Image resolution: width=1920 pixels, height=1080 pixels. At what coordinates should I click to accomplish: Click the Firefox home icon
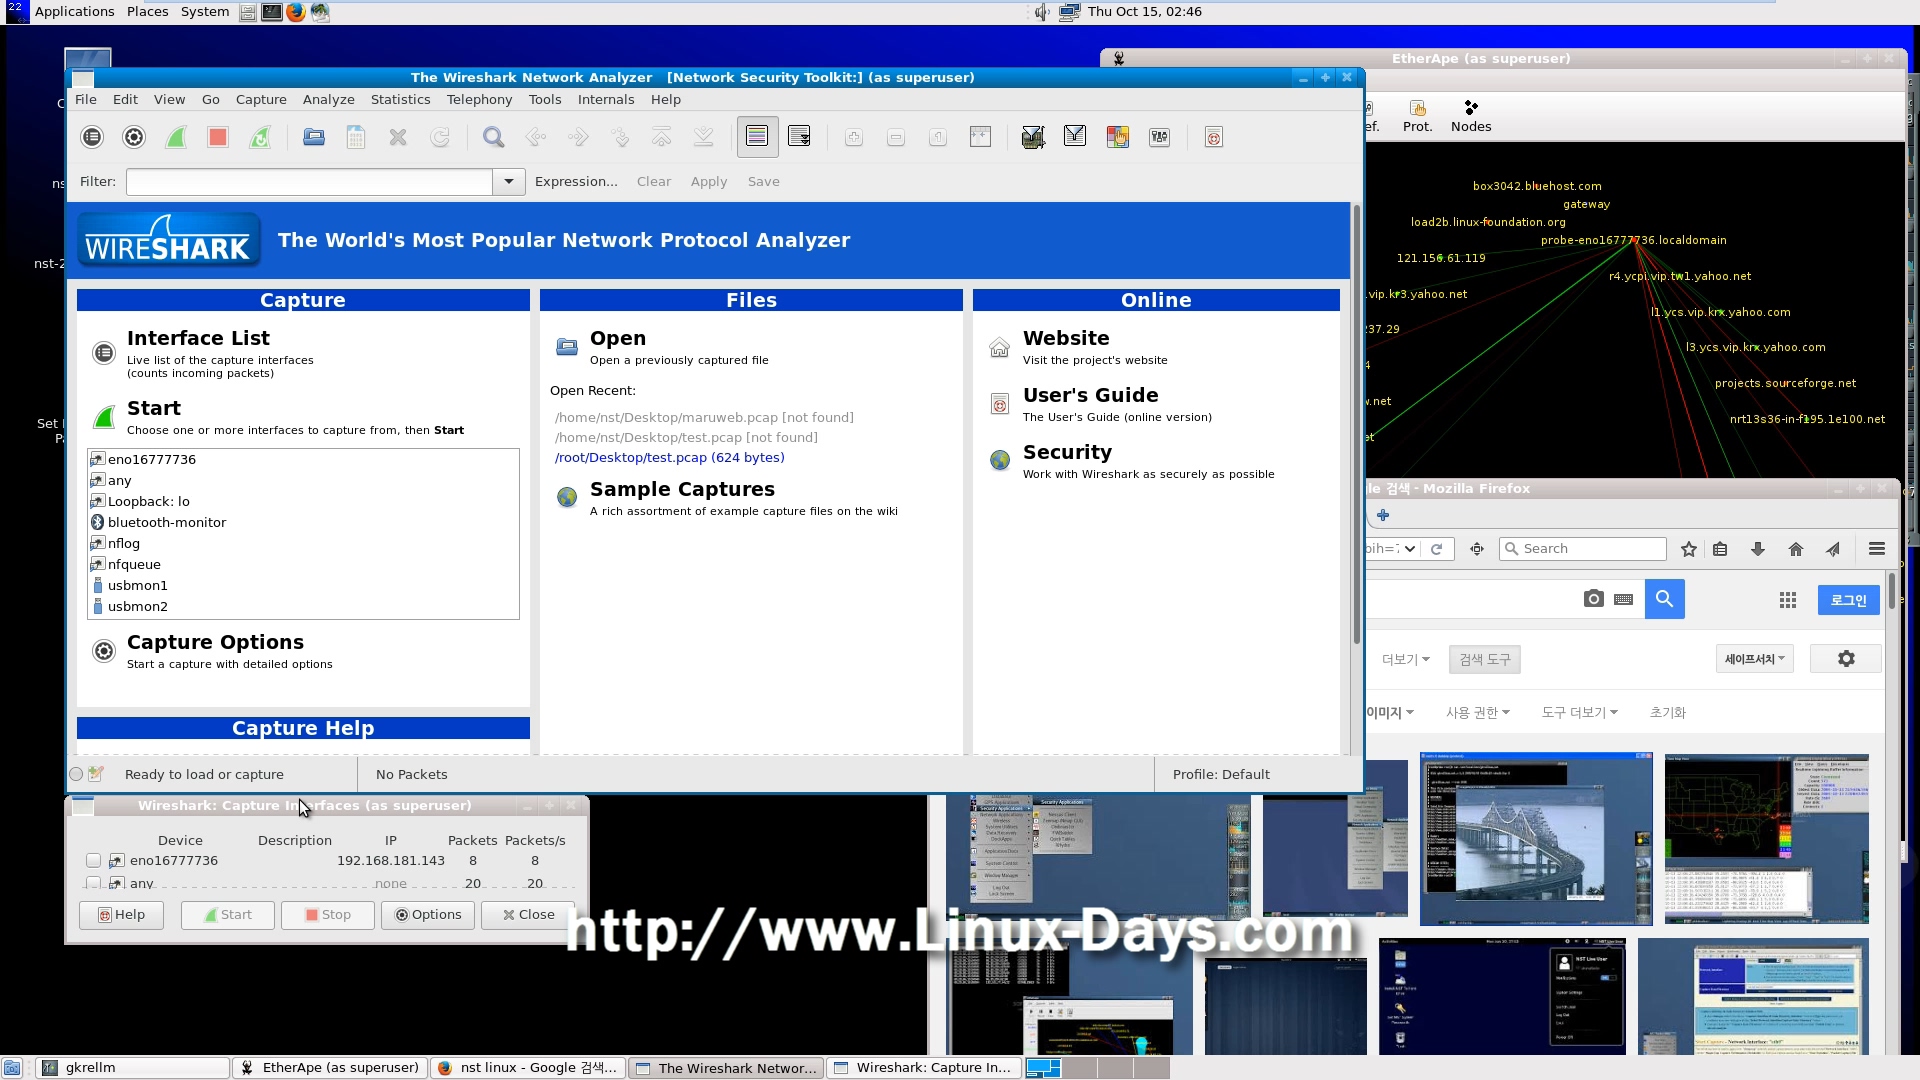(1796, 549)
